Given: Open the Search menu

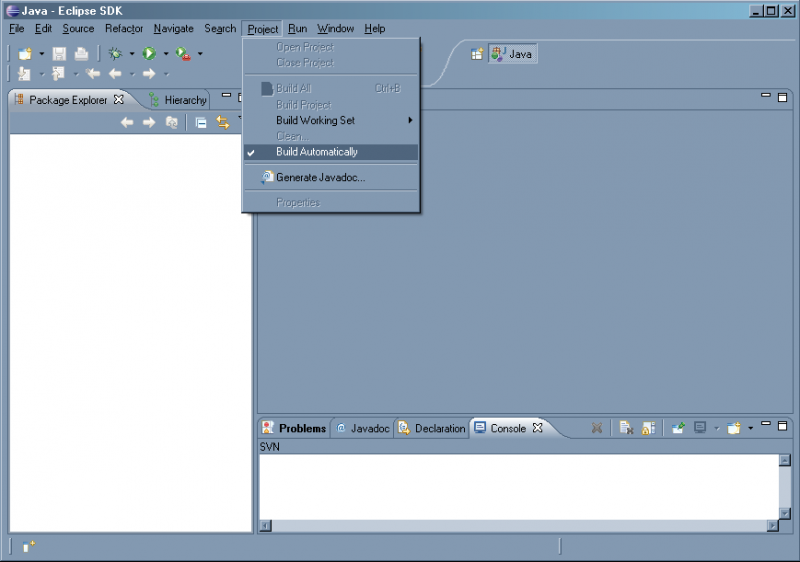Looking at the screenshot, I should pyautogui.click(x=220, y=29).
